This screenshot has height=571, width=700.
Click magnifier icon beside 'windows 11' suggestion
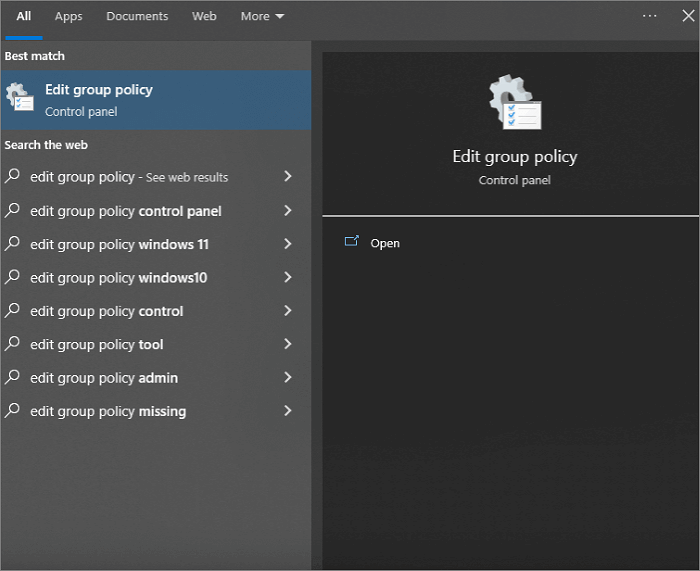(12, 243)
